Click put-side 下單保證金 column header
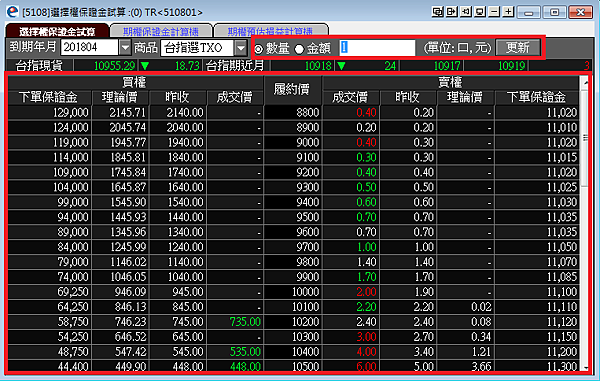 point(536,97)
